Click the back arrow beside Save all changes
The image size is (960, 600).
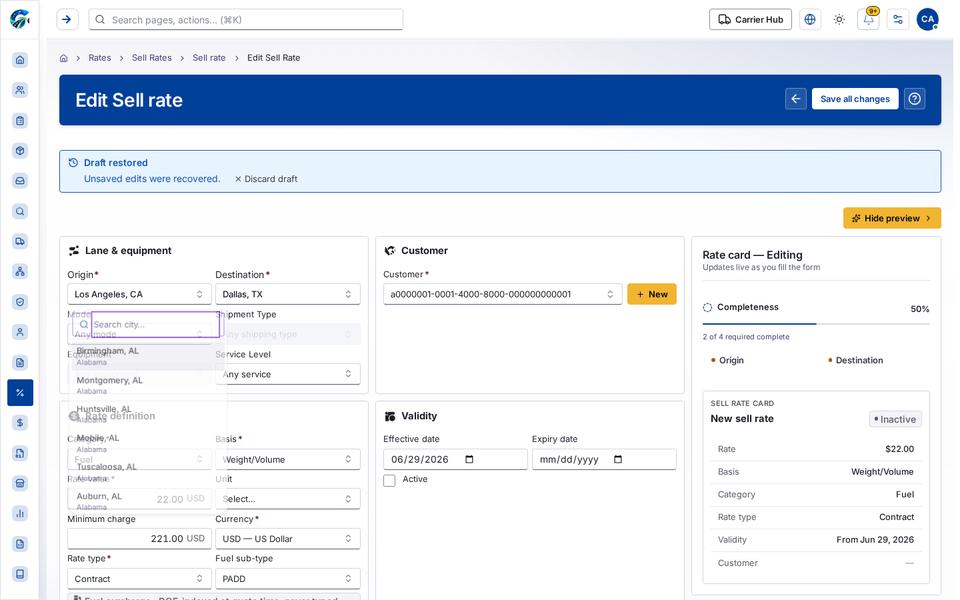pos(796,99)
